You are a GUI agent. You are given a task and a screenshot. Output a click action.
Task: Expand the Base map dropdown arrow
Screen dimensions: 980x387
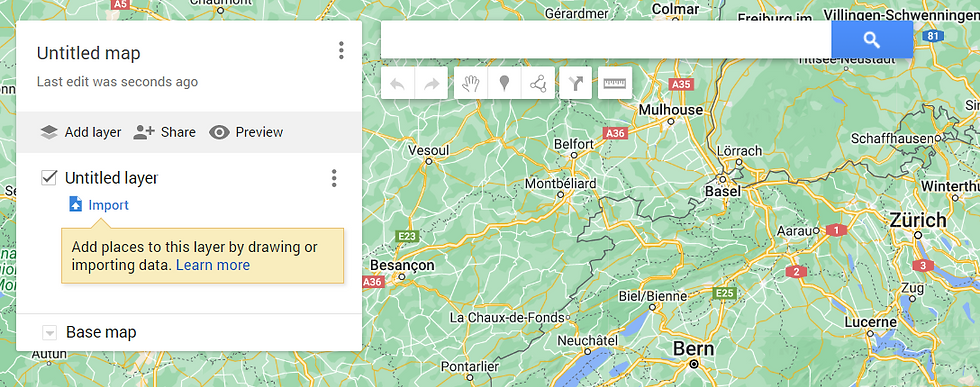pyautogui.click(x=49, y=333)
